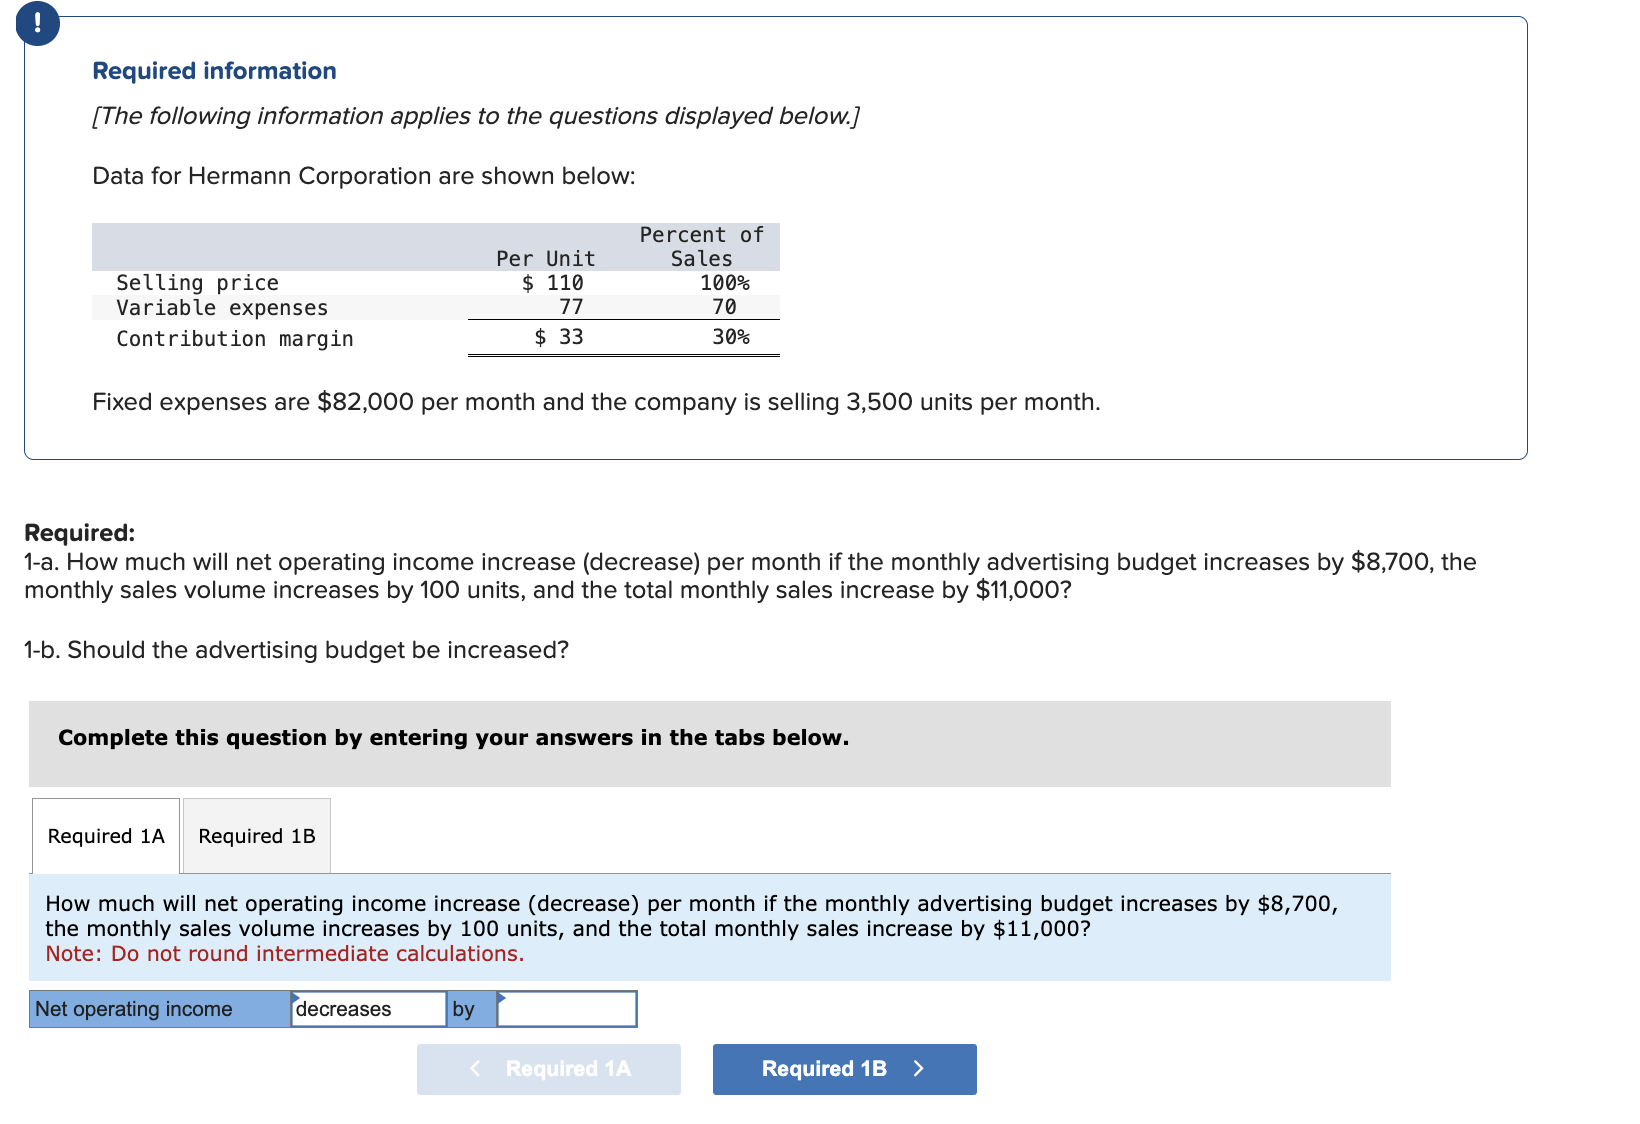Click the back chevron on Required 1A button
The width and height of the screenshot is (1640, 1124).
point(475,1069)
